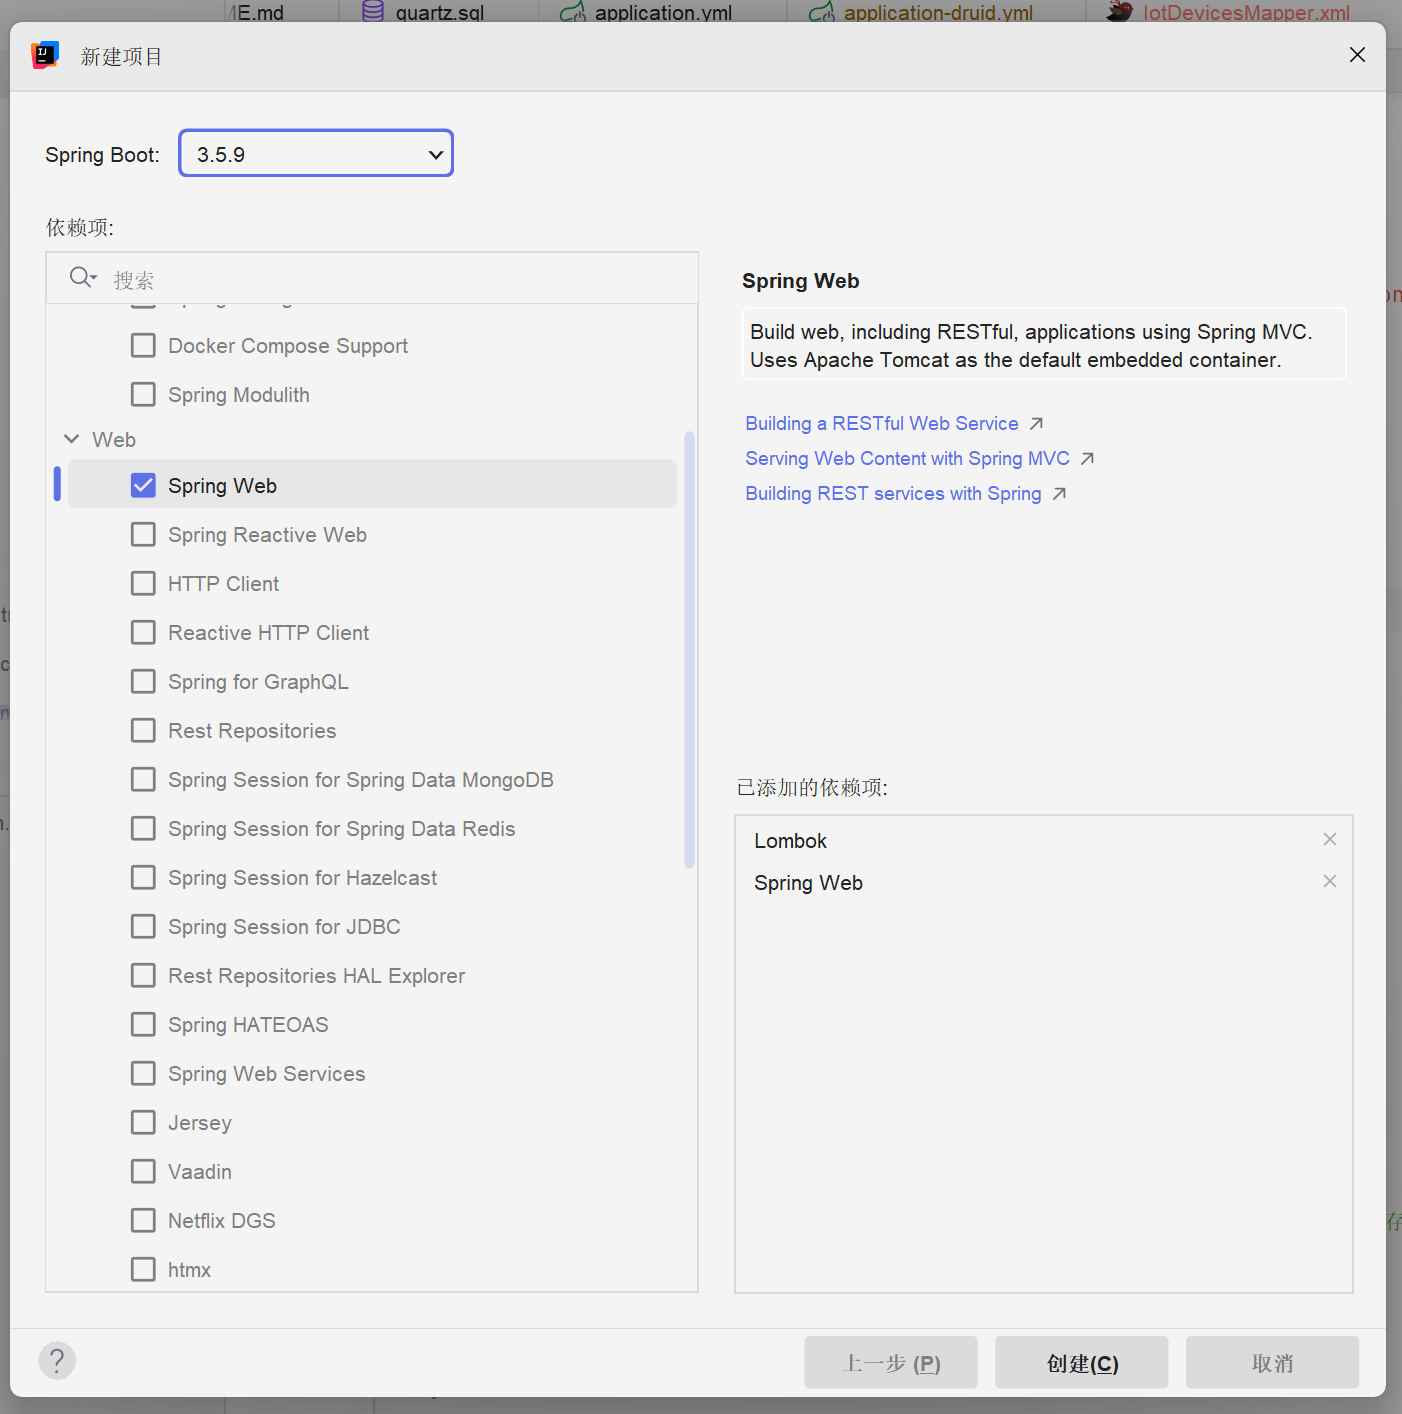Tick the Rest Repositories checkbox

point(143,730)
